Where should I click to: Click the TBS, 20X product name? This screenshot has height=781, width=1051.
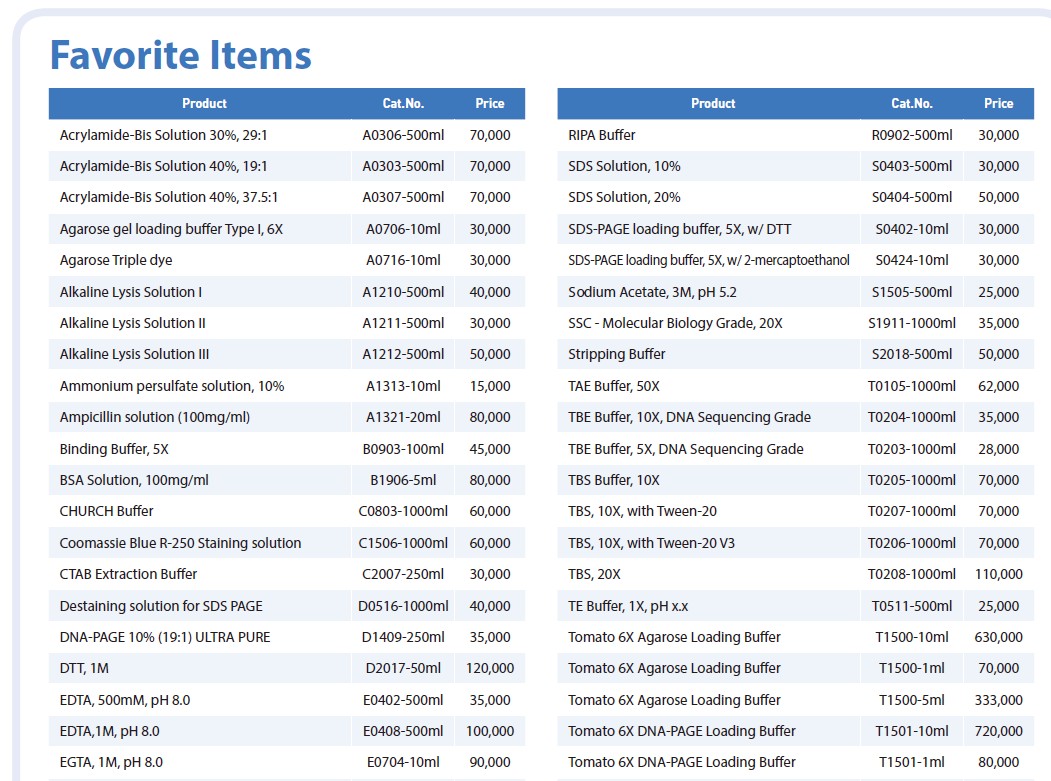click(595, 574)
